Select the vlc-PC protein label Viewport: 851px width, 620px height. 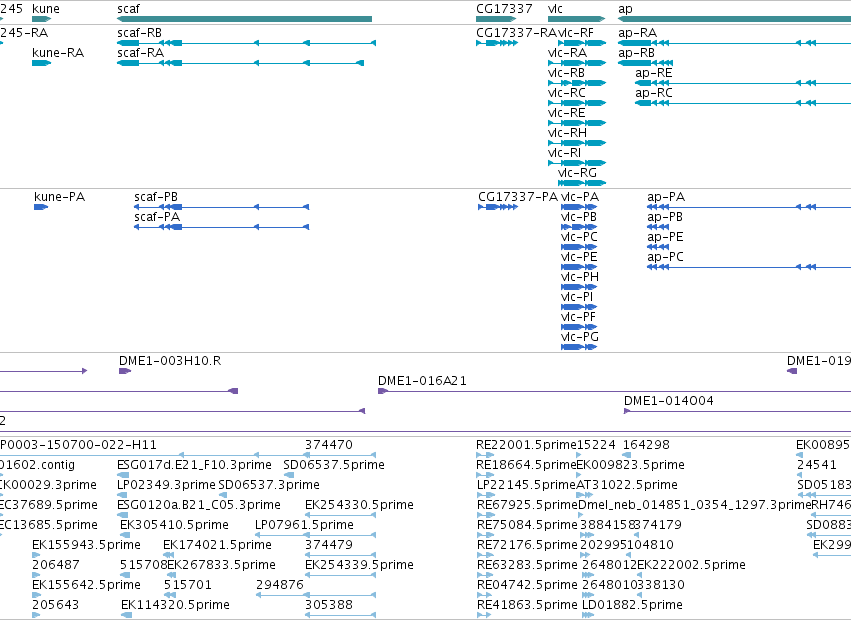pos(579,237)
